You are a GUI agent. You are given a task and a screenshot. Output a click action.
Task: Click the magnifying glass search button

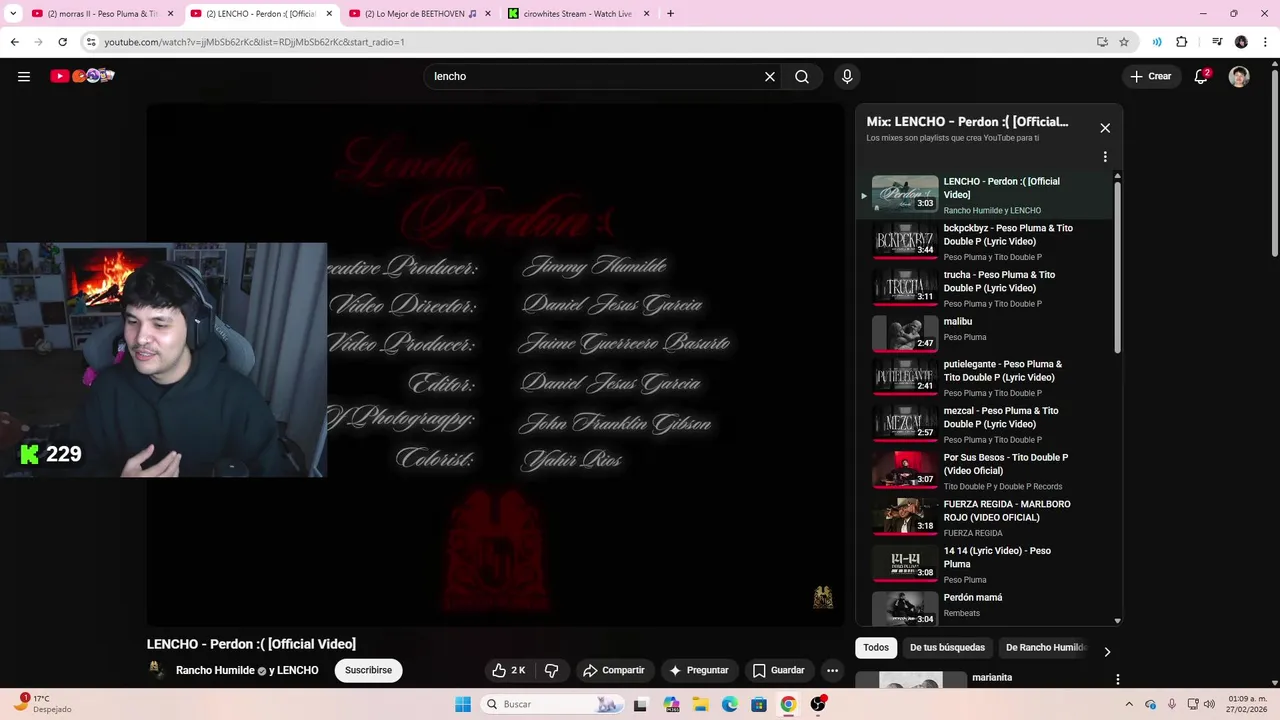point(802,76)
